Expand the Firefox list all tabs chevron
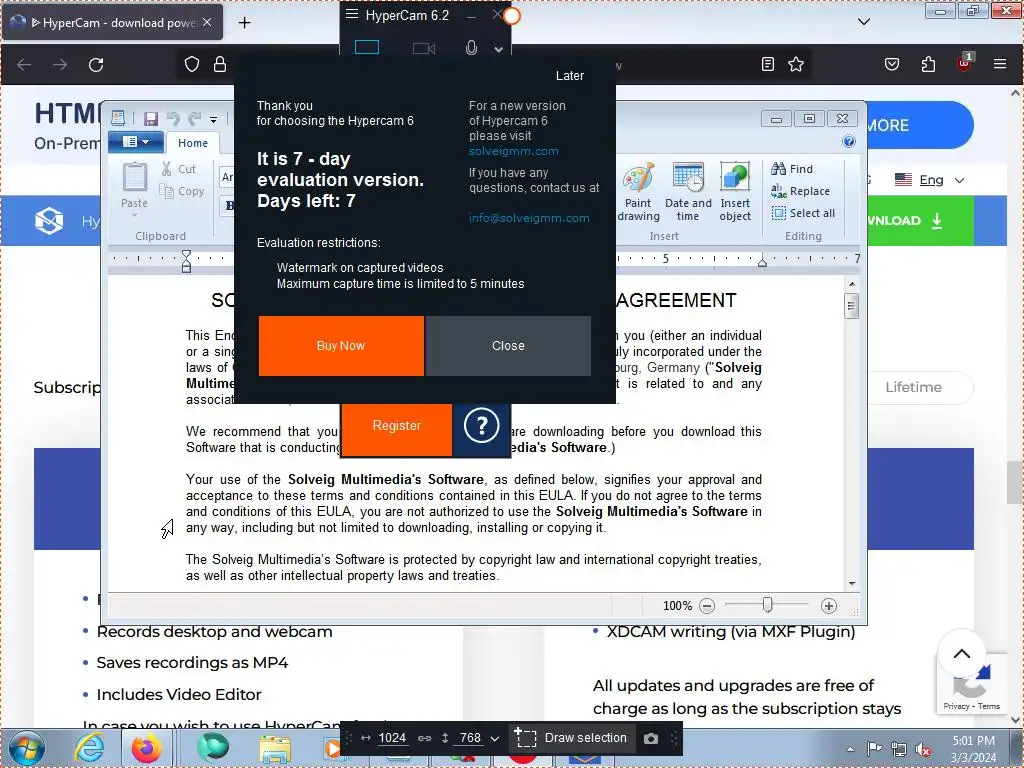The width and height of the screenshot is (1024, 768). (x=863, y=22)
